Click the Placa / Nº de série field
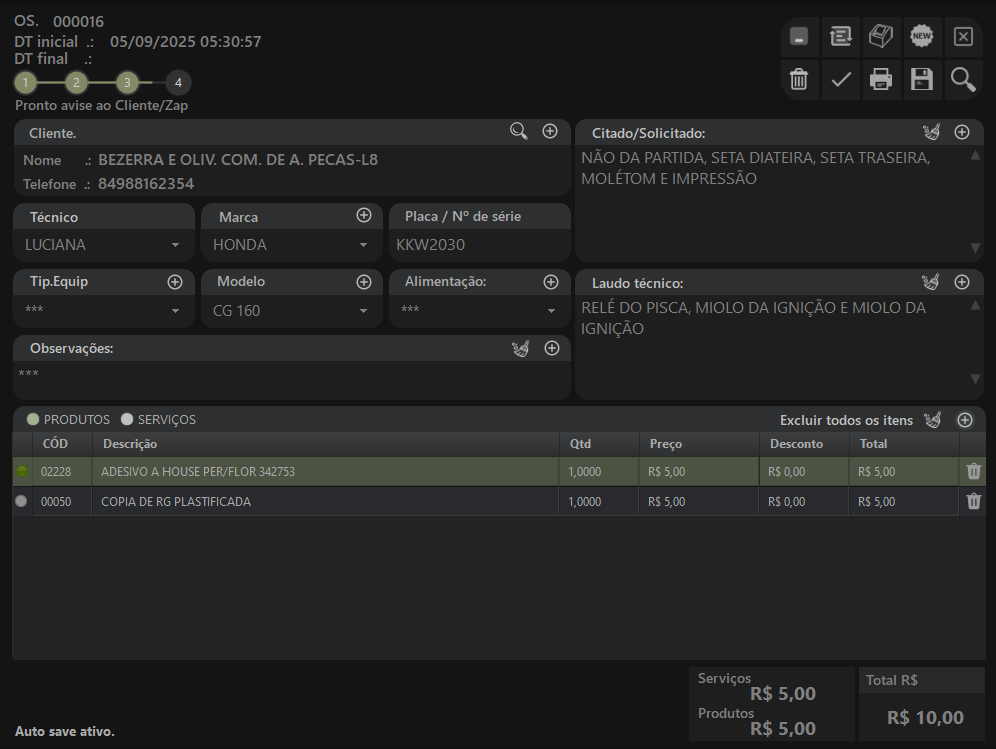The image size is (996, 749). pos(479,245)
